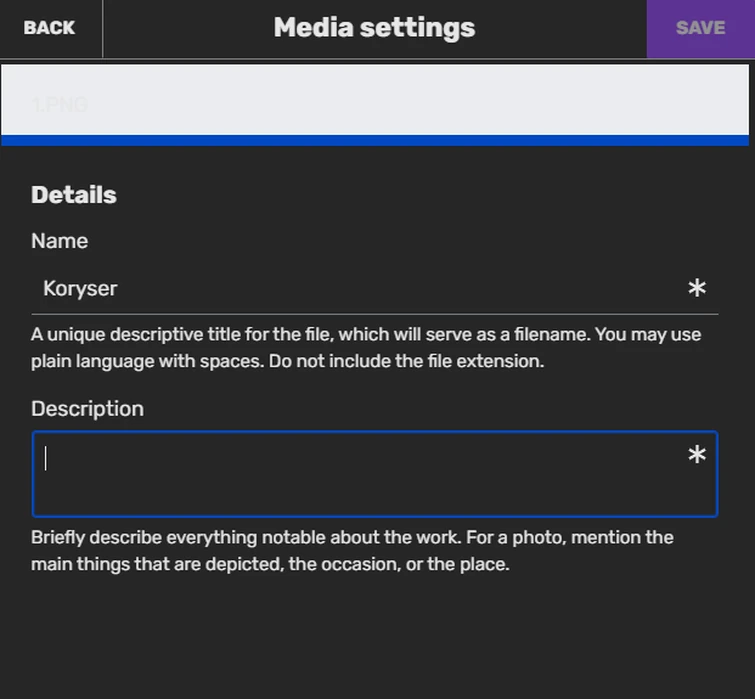Click the Description help text below box
Image resolution: width=755 pixels, height=699 pixels.
[352, 550]
